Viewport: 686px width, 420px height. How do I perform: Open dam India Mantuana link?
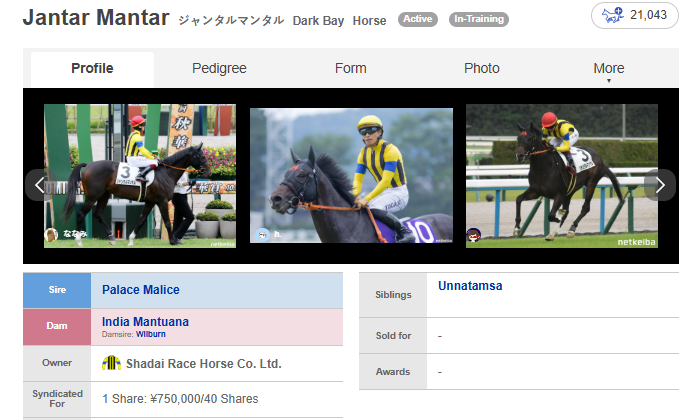point(145,322)
